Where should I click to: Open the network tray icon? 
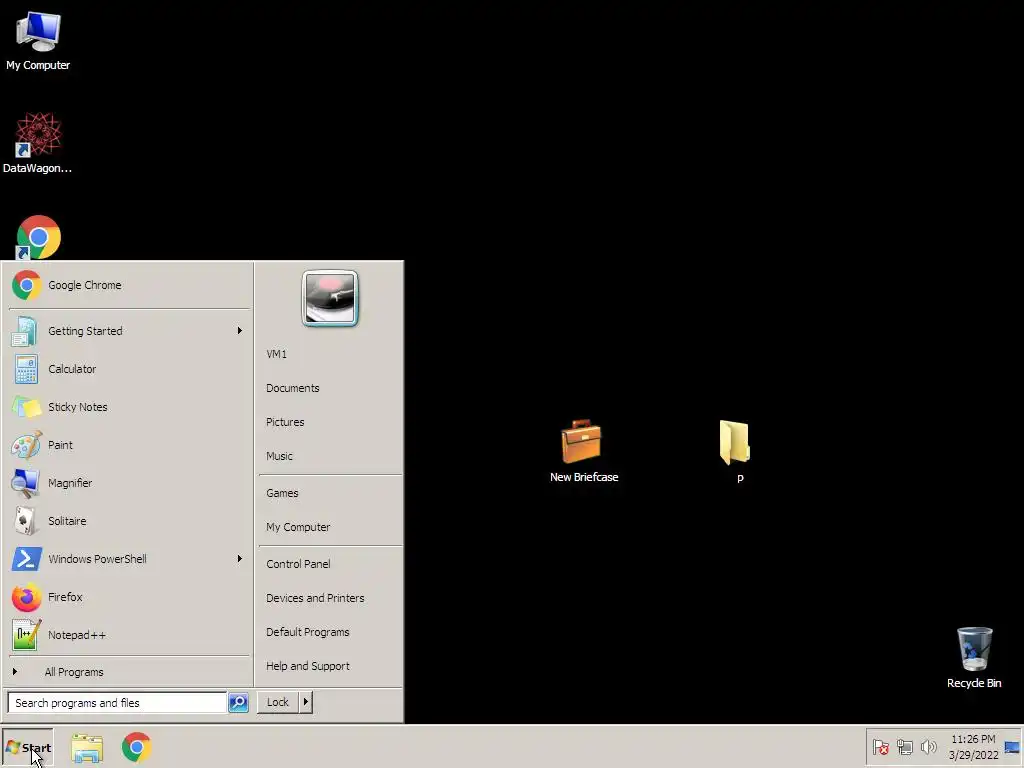point(904,747)
